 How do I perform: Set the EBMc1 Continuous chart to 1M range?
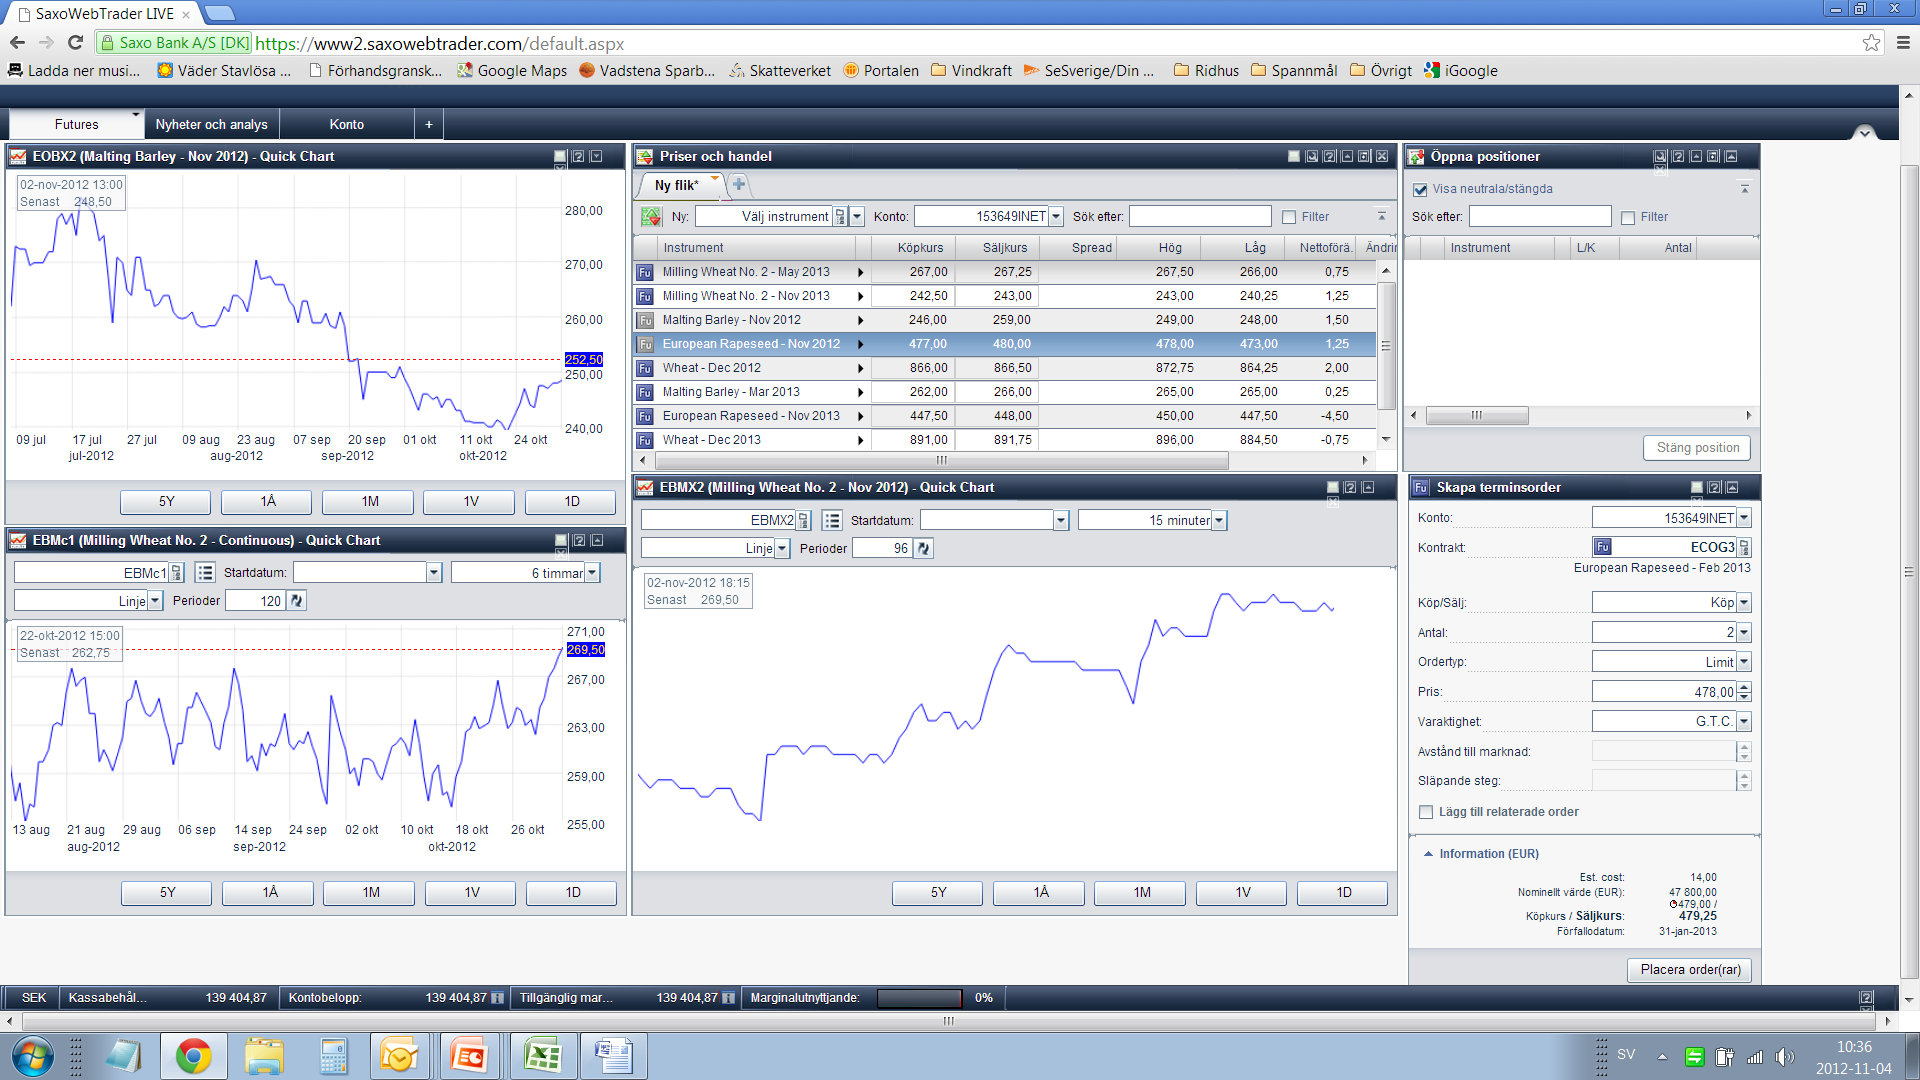[371, 893]
